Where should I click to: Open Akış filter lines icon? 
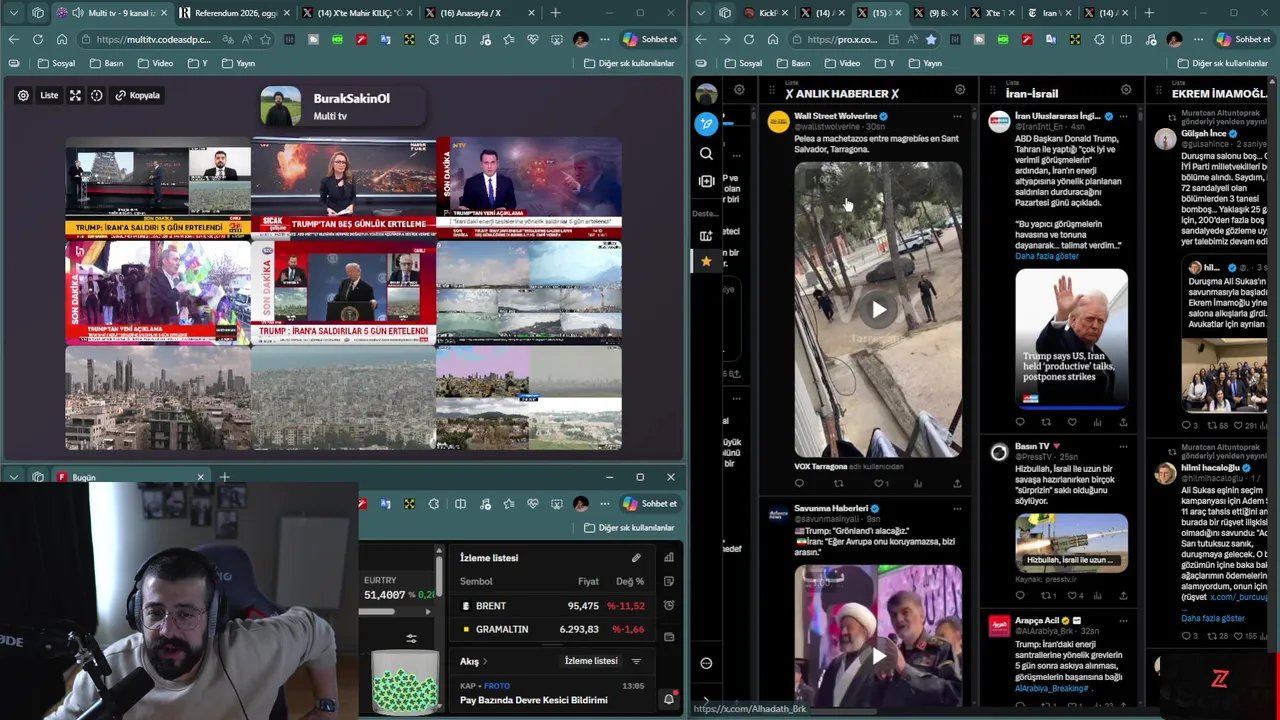pyautogui.click(x=636, y=661)
